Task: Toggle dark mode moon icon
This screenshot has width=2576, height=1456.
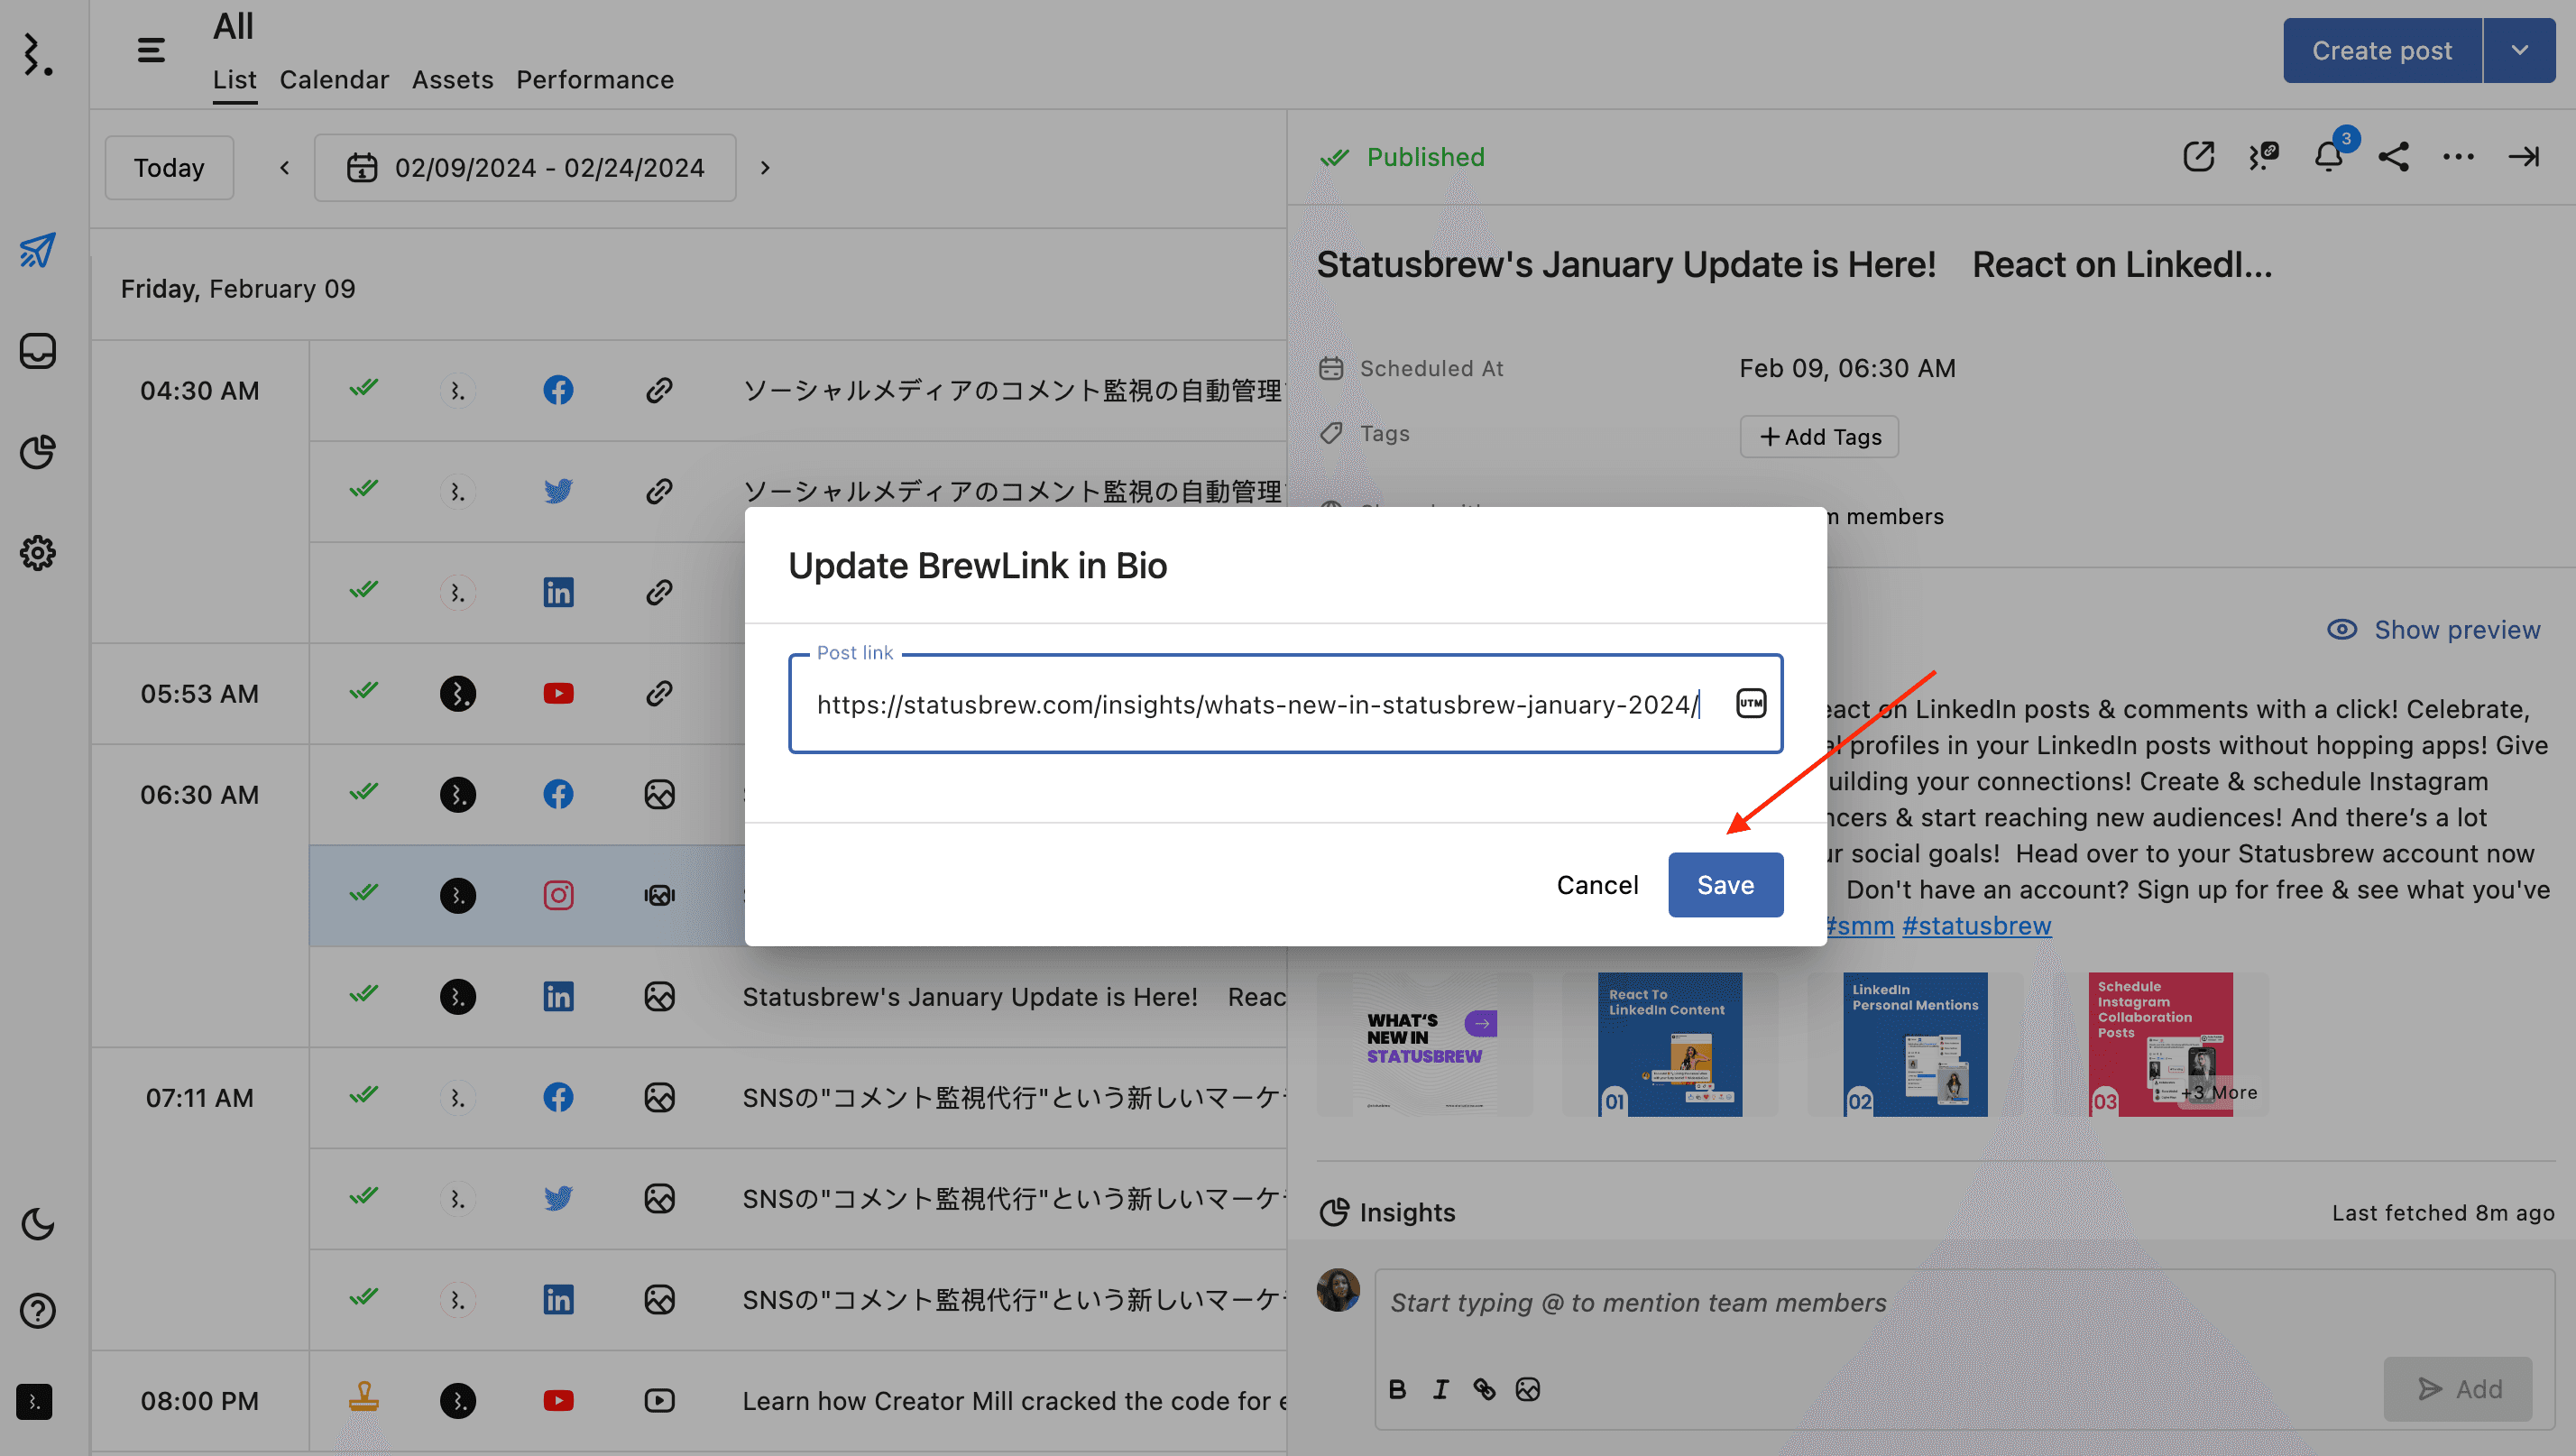Action: [38, 1224]
